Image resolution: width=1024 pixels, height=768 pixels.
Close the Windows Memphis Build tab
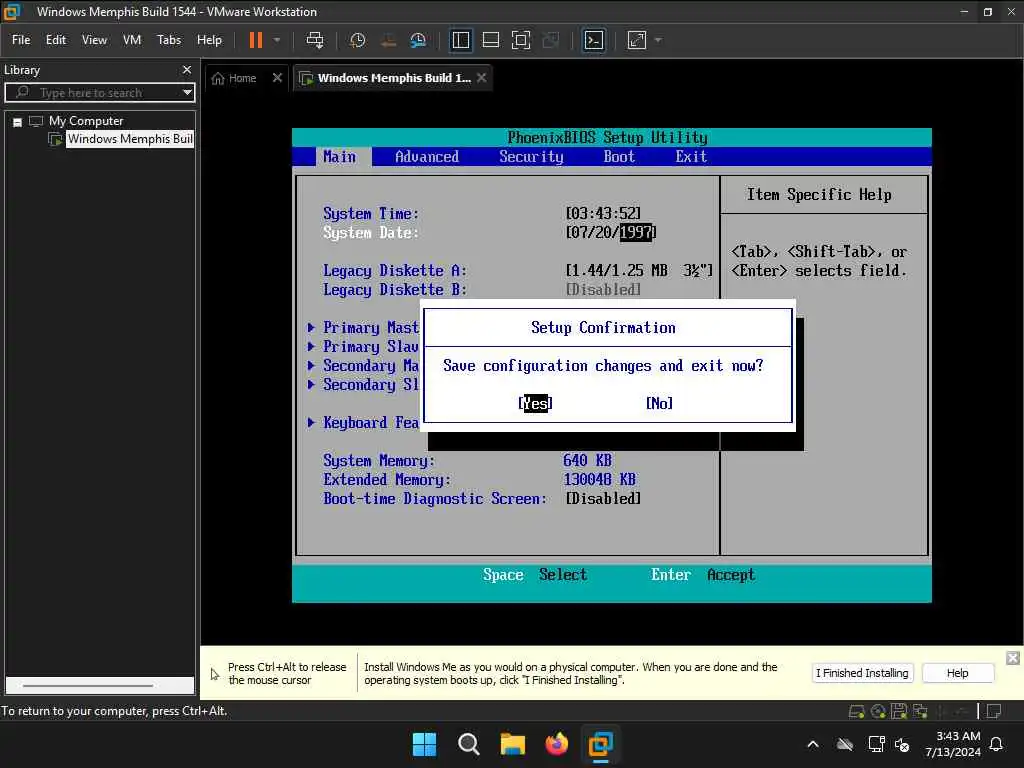coord(482,78)
